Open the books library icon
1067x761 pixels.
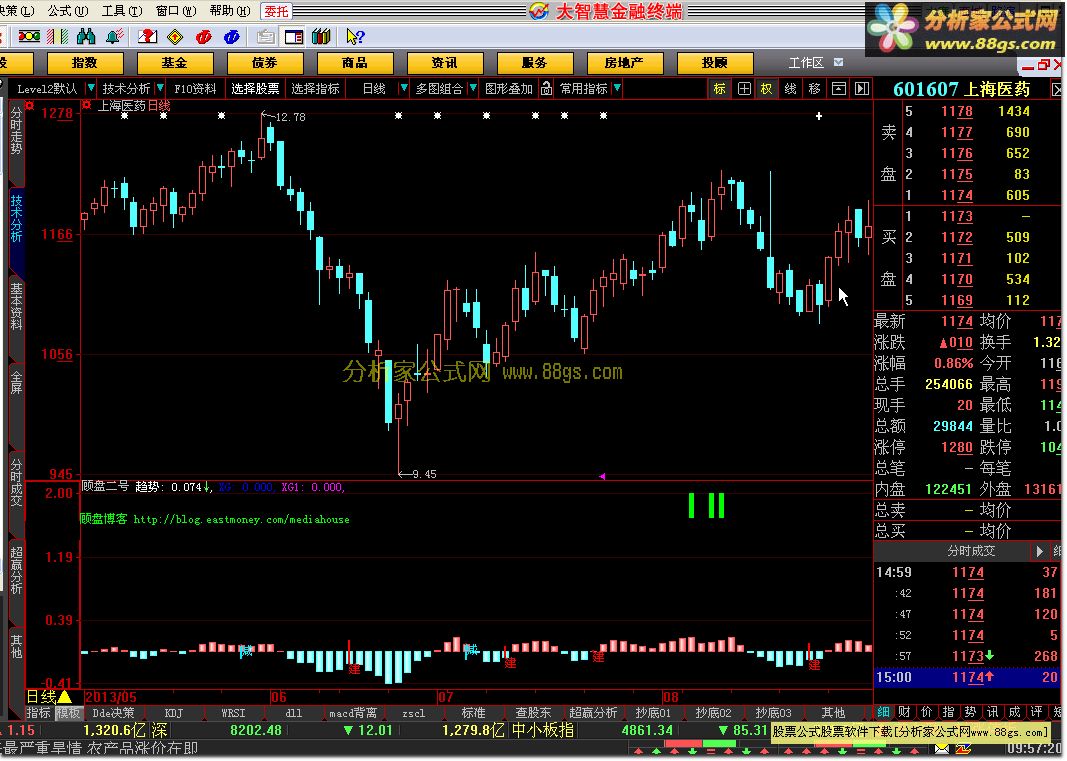(x=321, y=37)
